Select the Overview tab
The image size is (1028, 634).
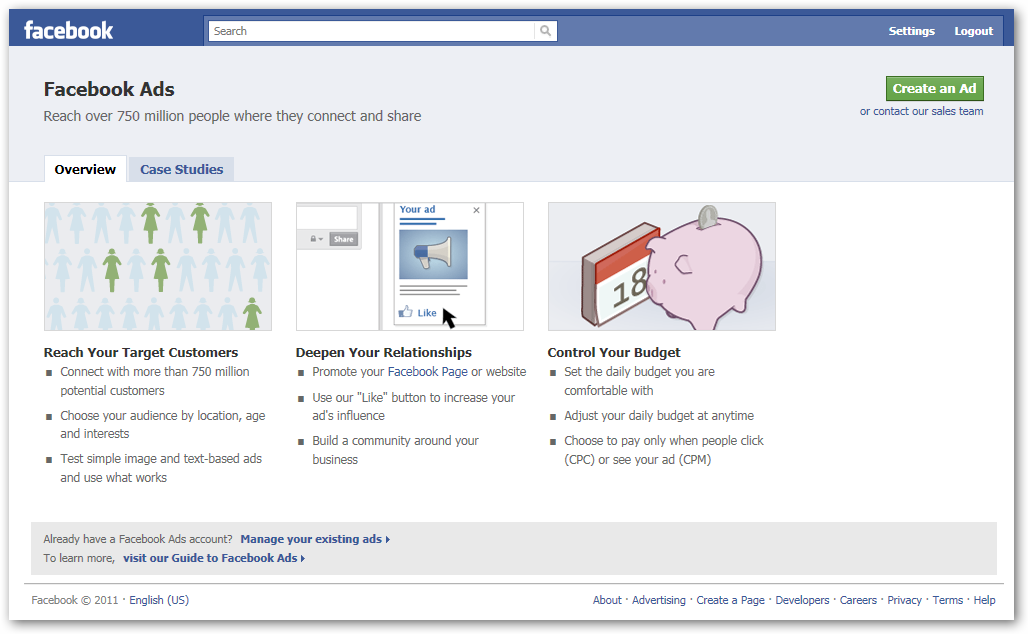(85, 169)
